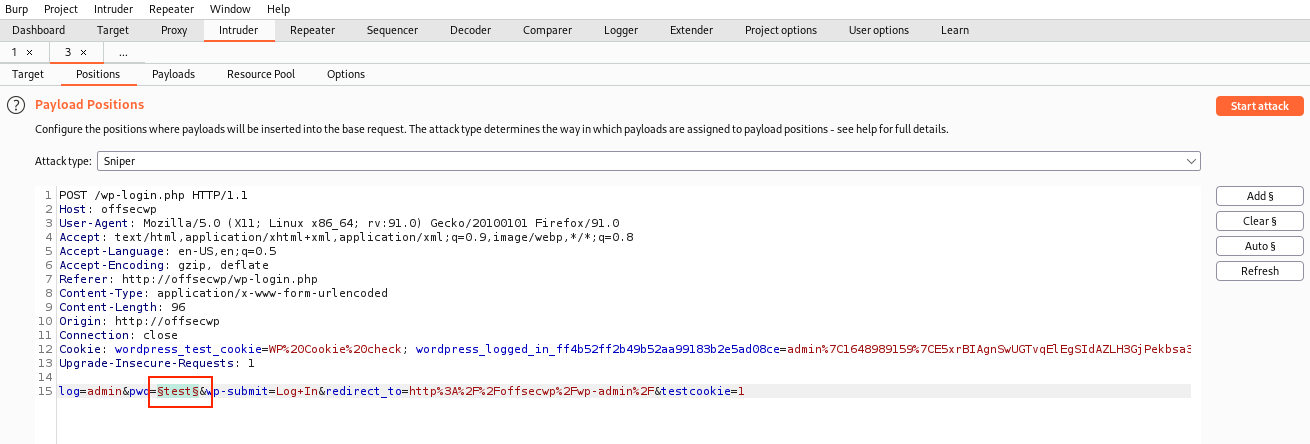Screen dimensions: 1310x444
Task: Click the POST /wp-login.php request line
Action: tap(152, 195)
